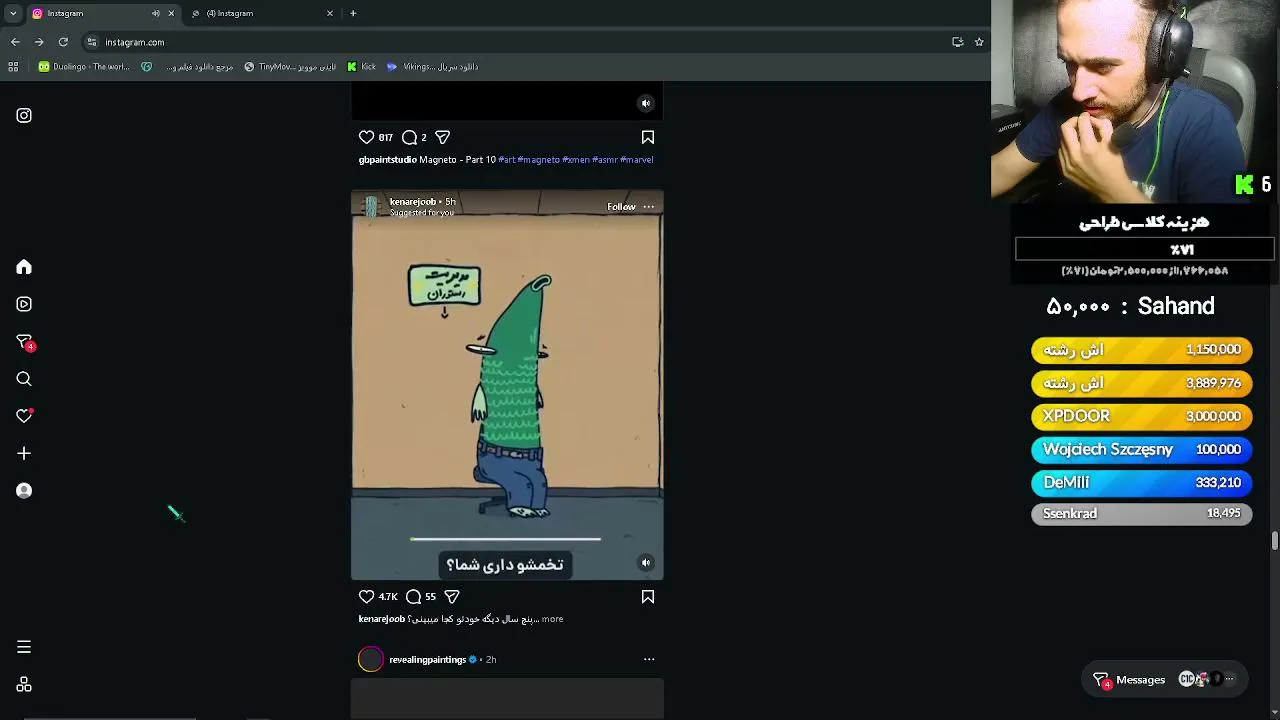
Task: Open Reels from the sidebar
Action: (x=24, y=304)
